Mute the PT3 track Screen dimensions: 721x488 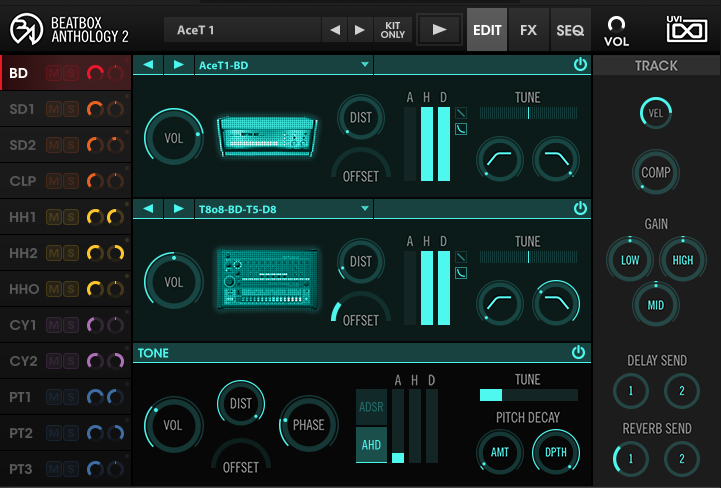54,469
